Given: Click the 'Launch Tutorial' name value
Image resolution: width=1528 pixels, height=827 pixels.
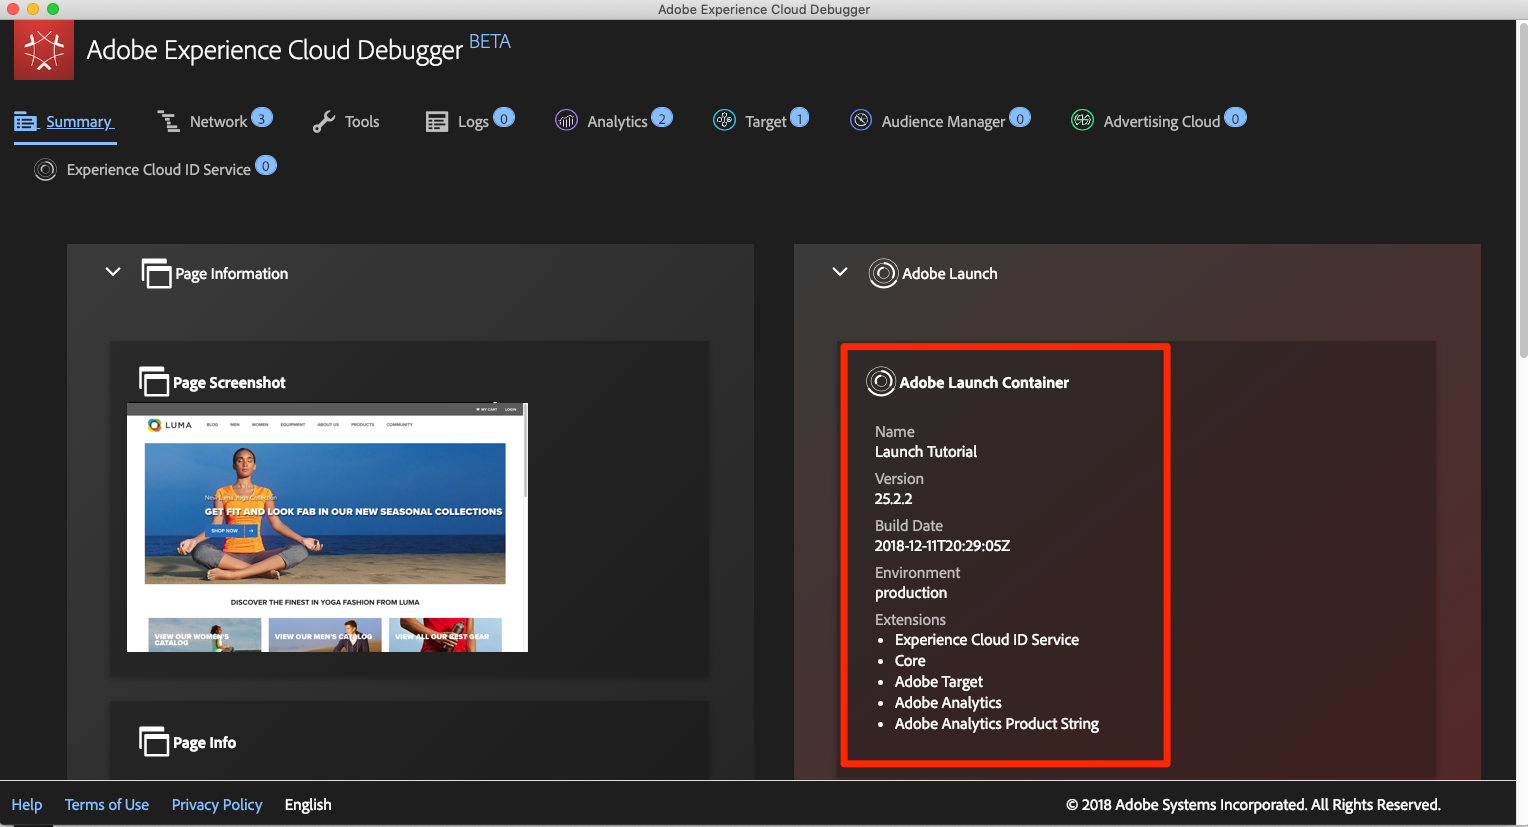Looking at the screenshot, I should (926, 452).
